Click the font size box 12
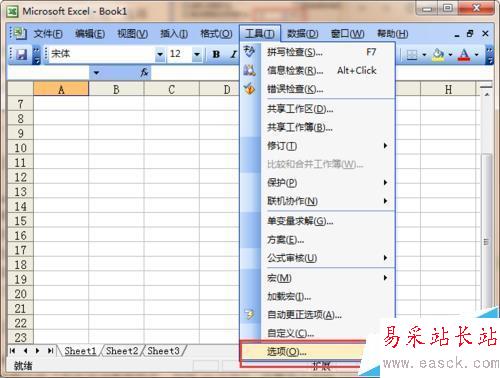Image resolution: width=500 pixels, height=378 pixels. point(180,54)
